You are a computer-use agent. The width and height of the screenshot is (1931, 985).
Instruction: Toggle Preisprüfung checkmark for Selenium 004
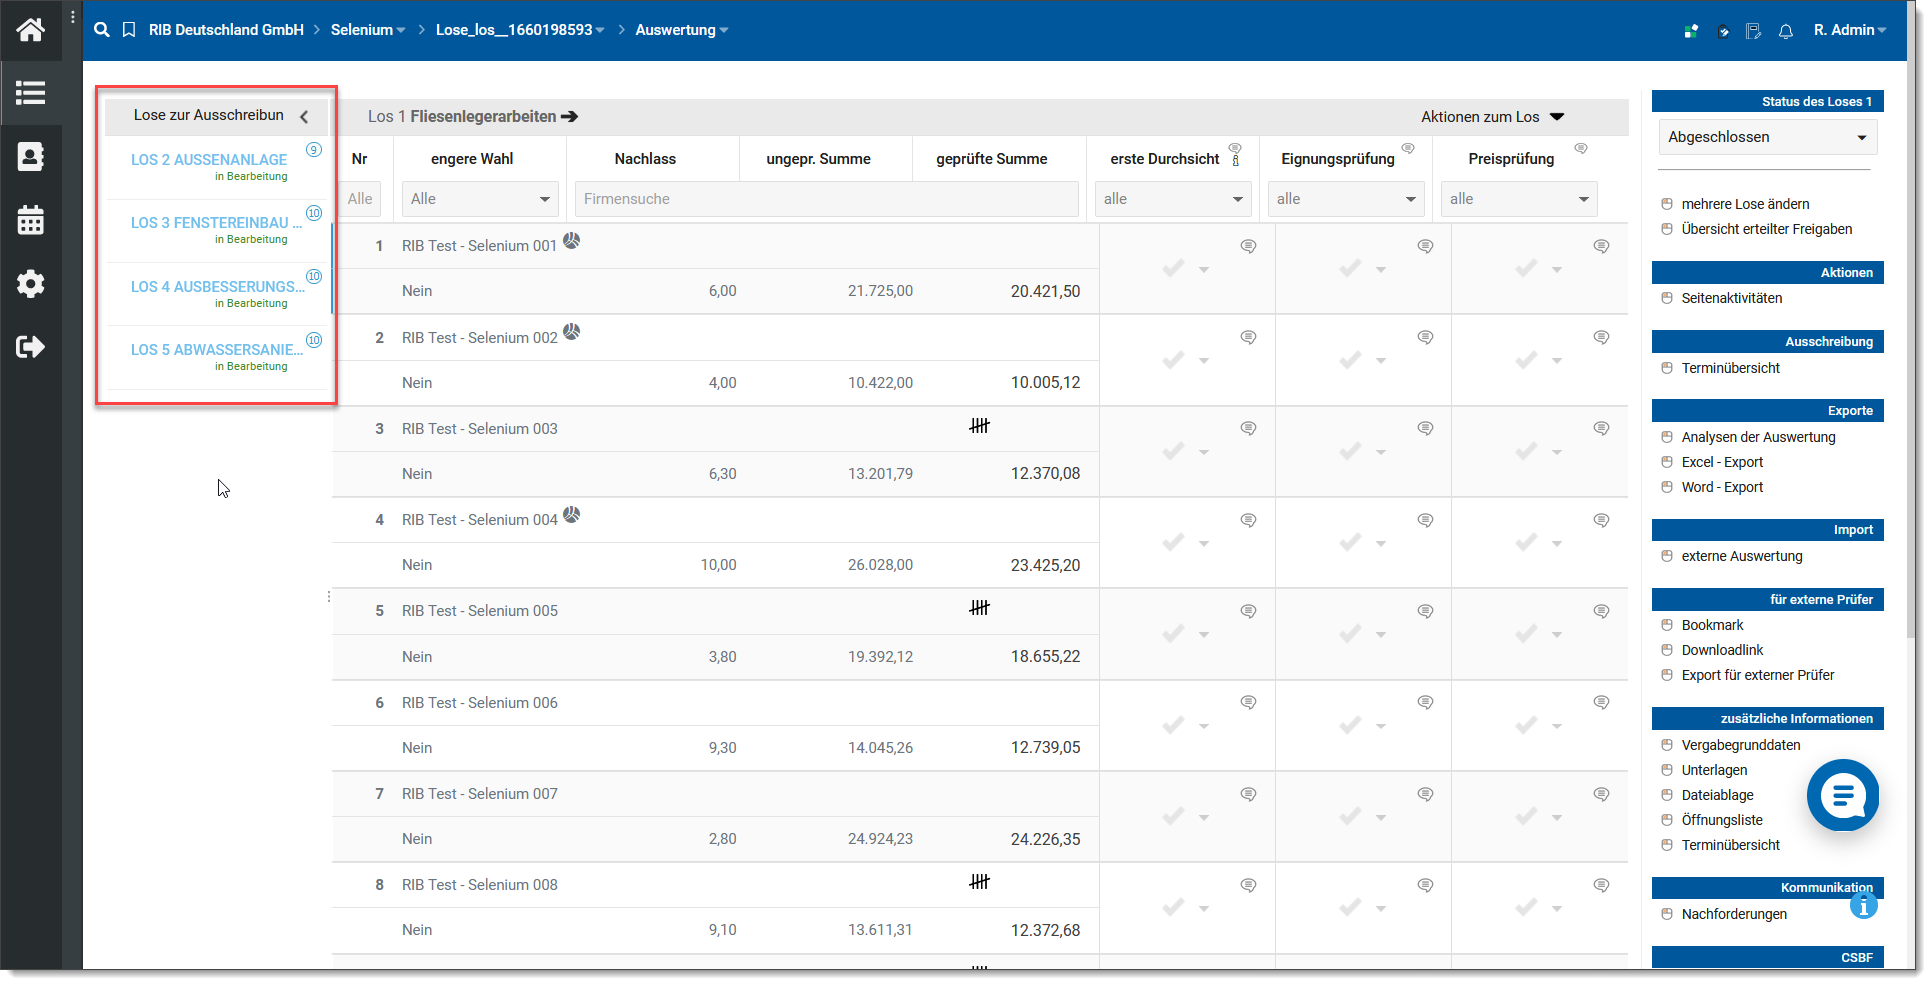pos(1526,542)
